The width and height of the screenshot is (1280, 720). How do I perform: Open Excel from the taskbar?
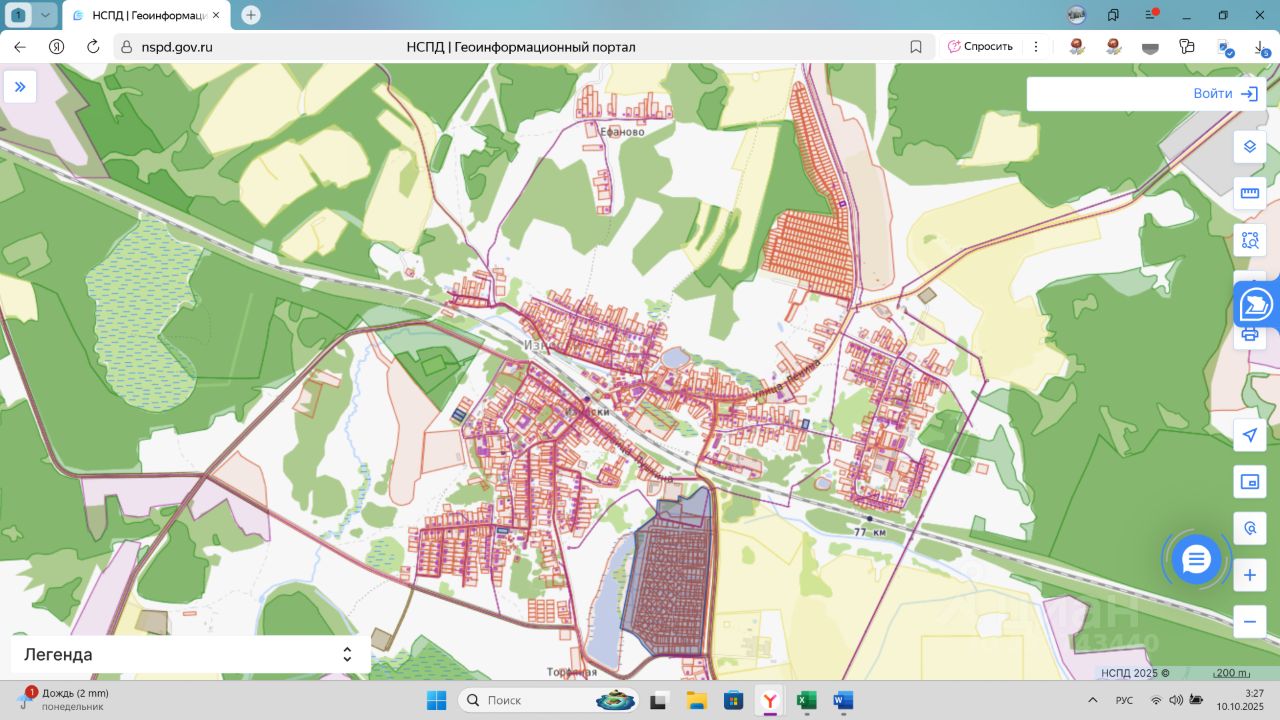(806, 700)
